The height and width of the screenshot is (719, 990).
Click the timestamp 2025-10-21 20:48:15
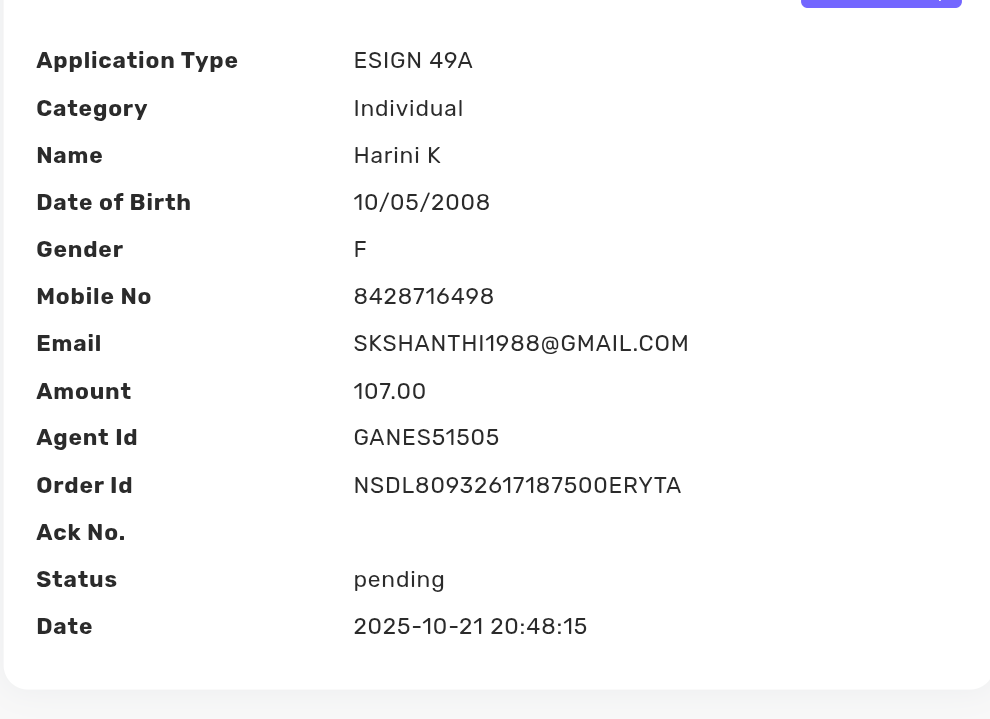(x=470, y=627)
